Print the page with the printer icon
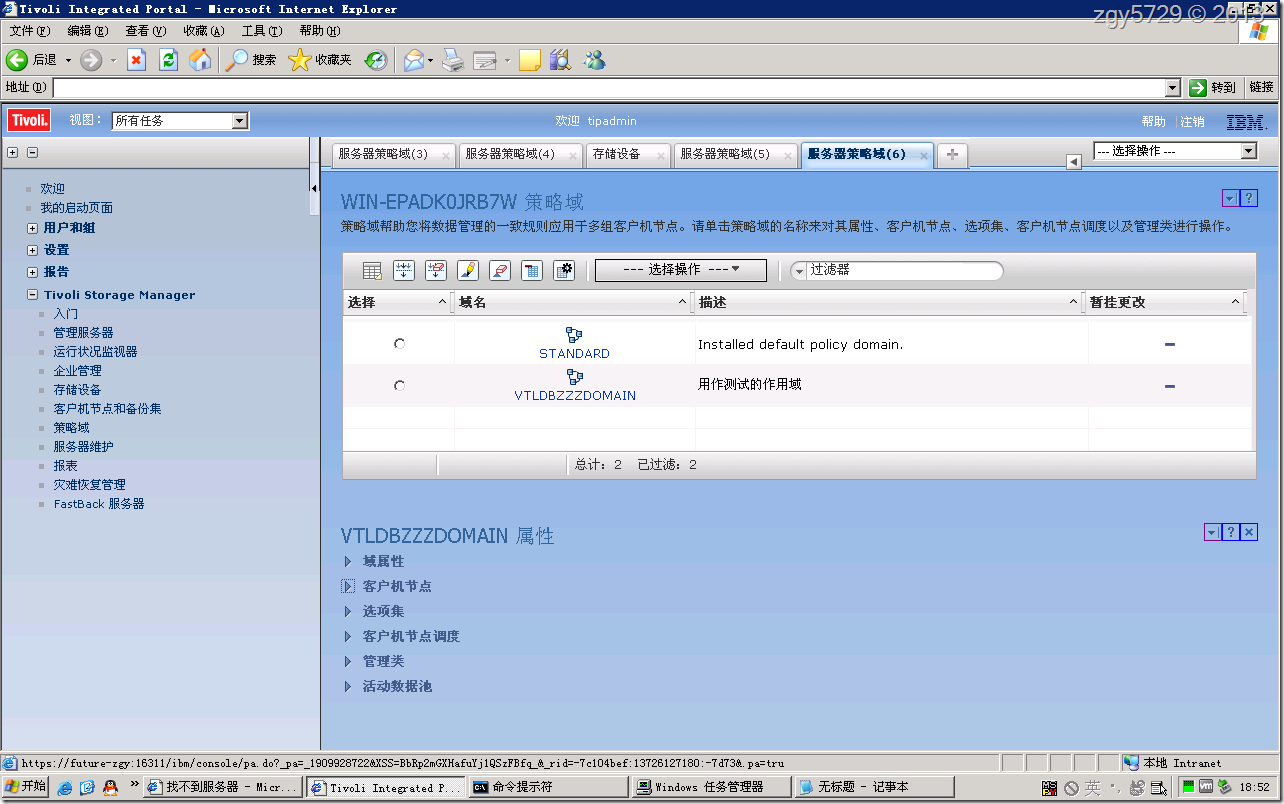 453,60
